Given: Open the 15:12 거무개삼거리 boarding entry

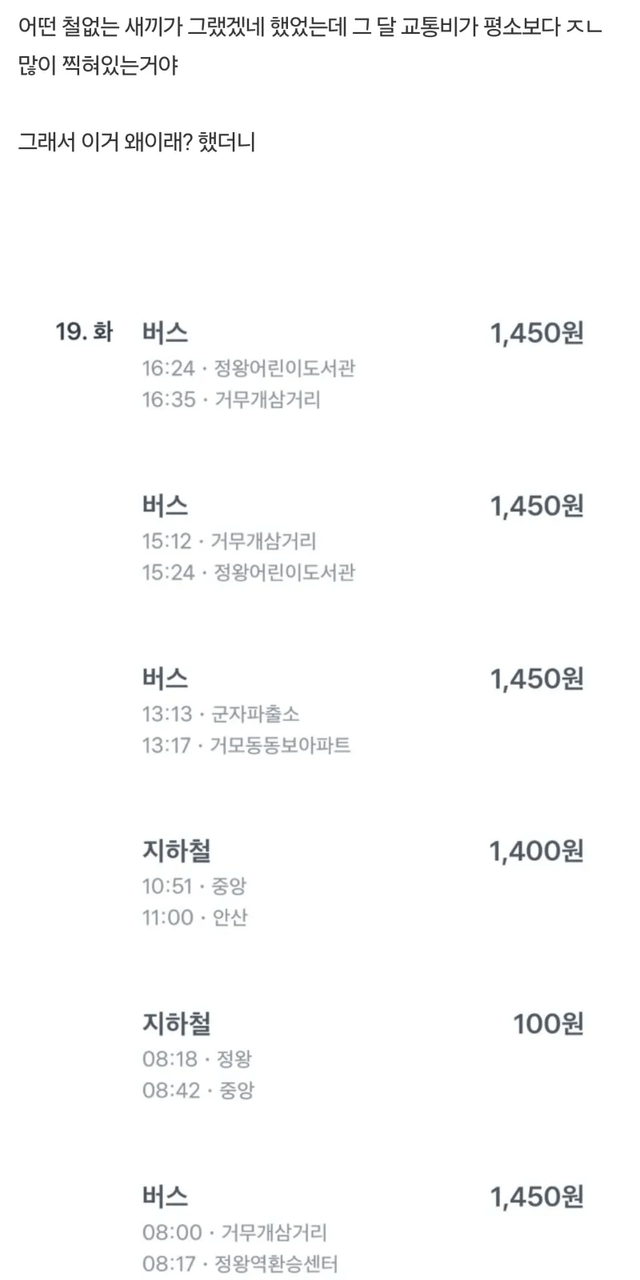Looking at the screenshot, I should click(x=229, y=542).
